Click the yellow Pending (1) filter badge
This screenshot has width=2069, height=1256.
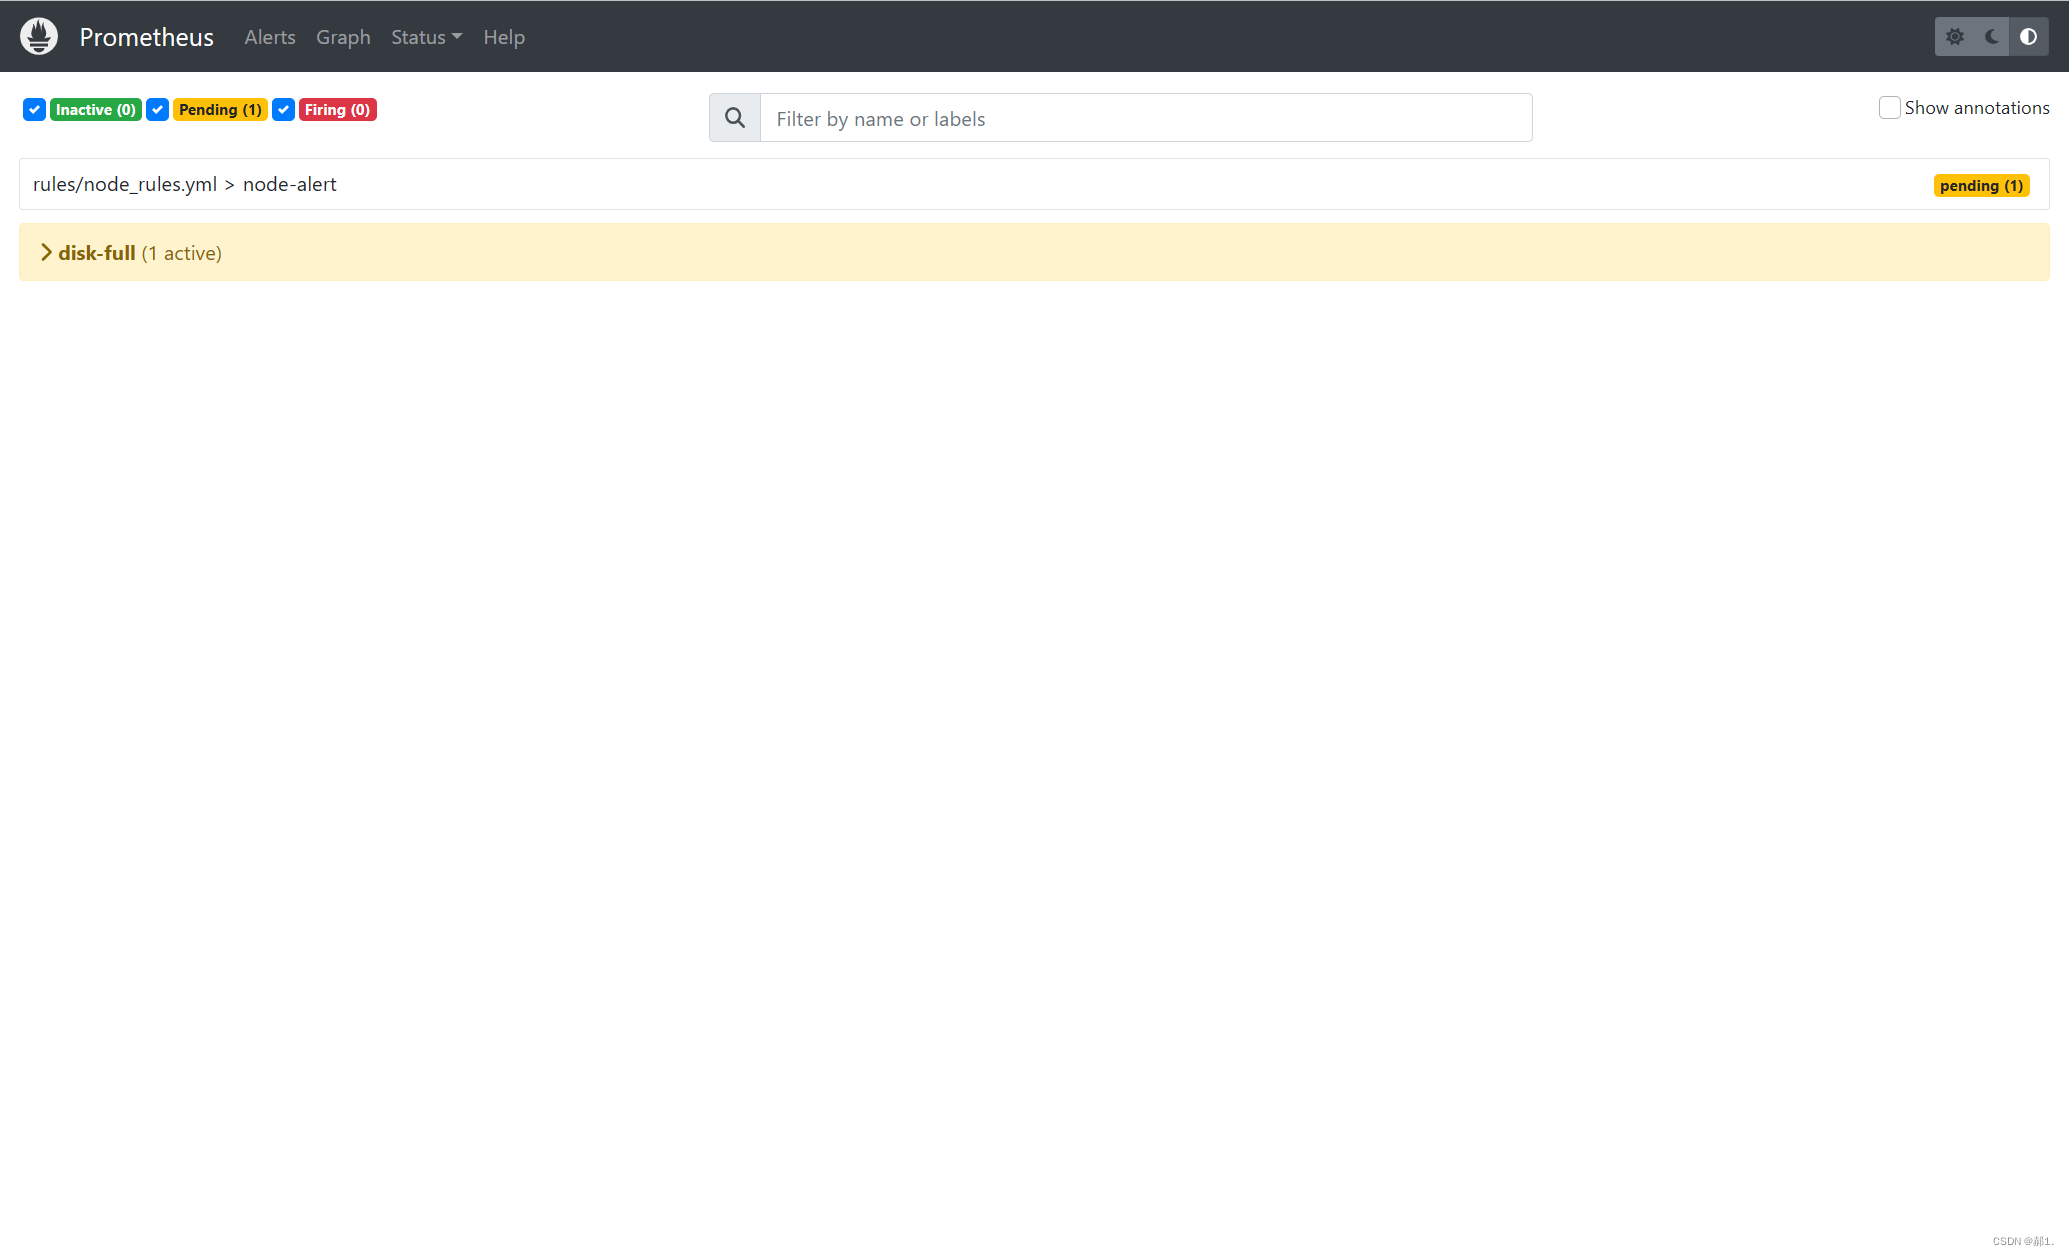coord(220,110)
